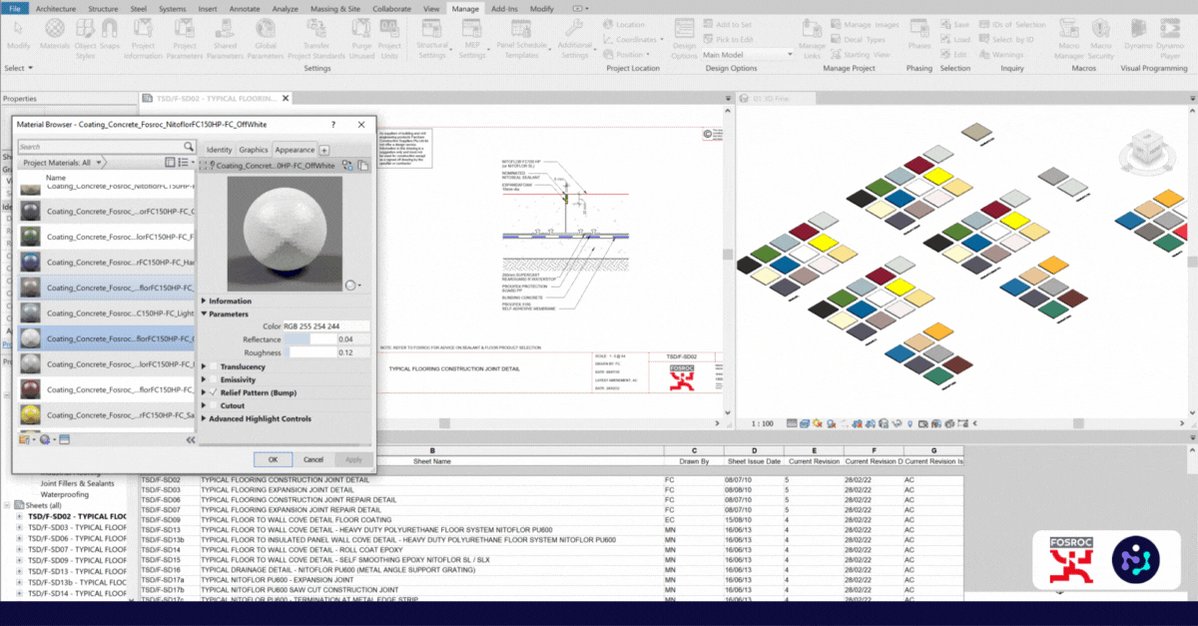Screen dimensions: 1198x626
Task: Open the Macro Manager
Action: tap(1068, 38)
